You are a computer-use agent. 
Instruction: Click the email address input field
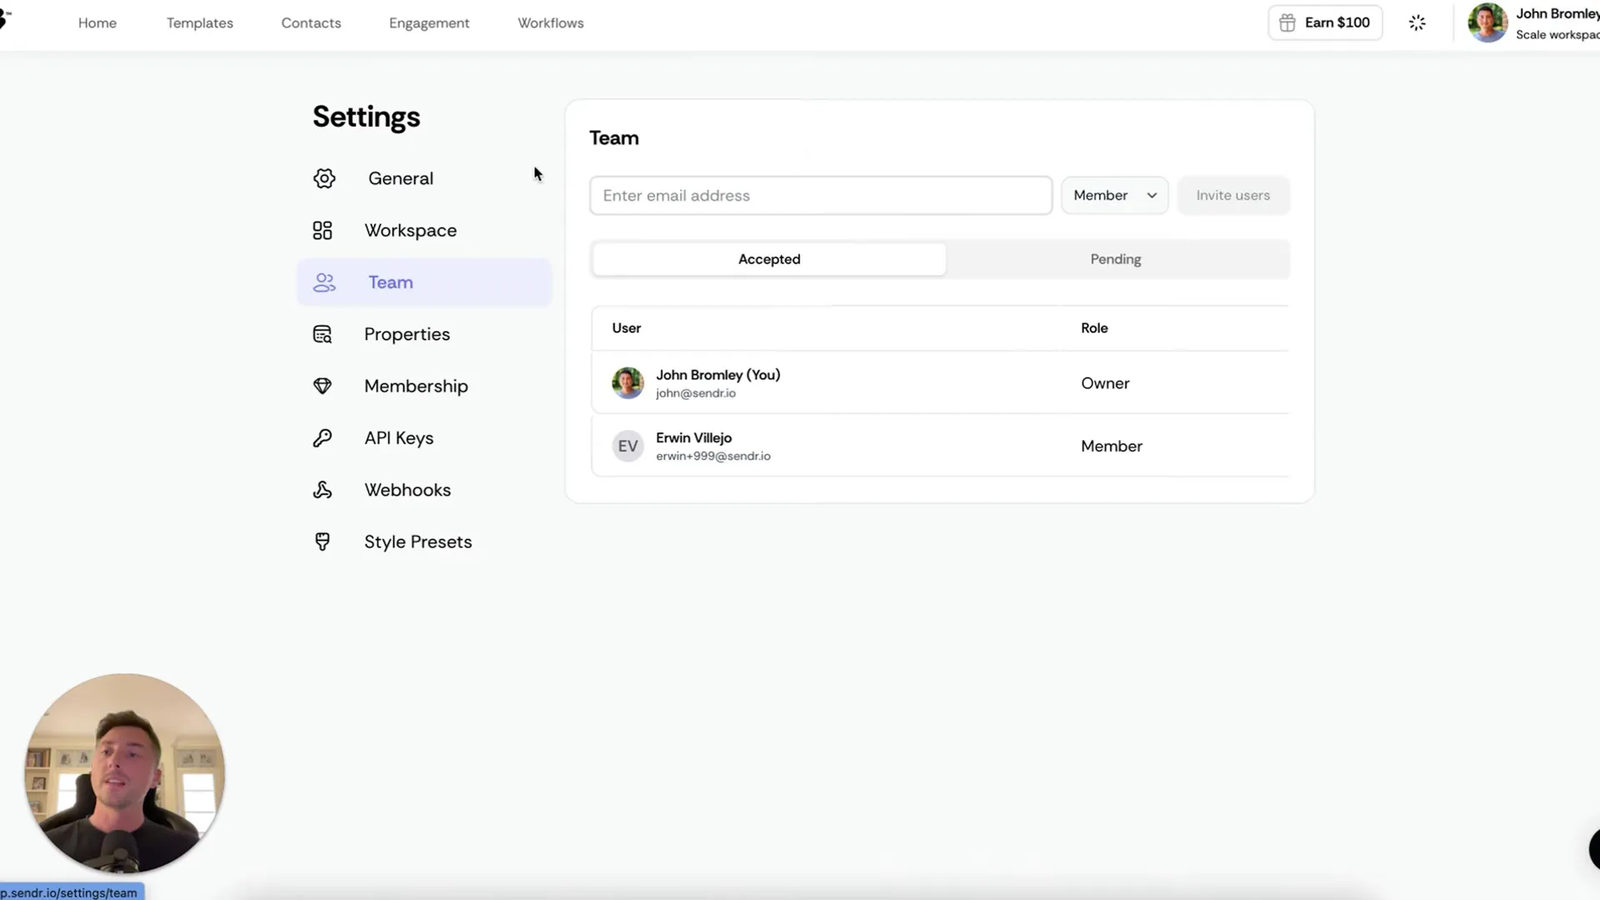tap(820, 195)
